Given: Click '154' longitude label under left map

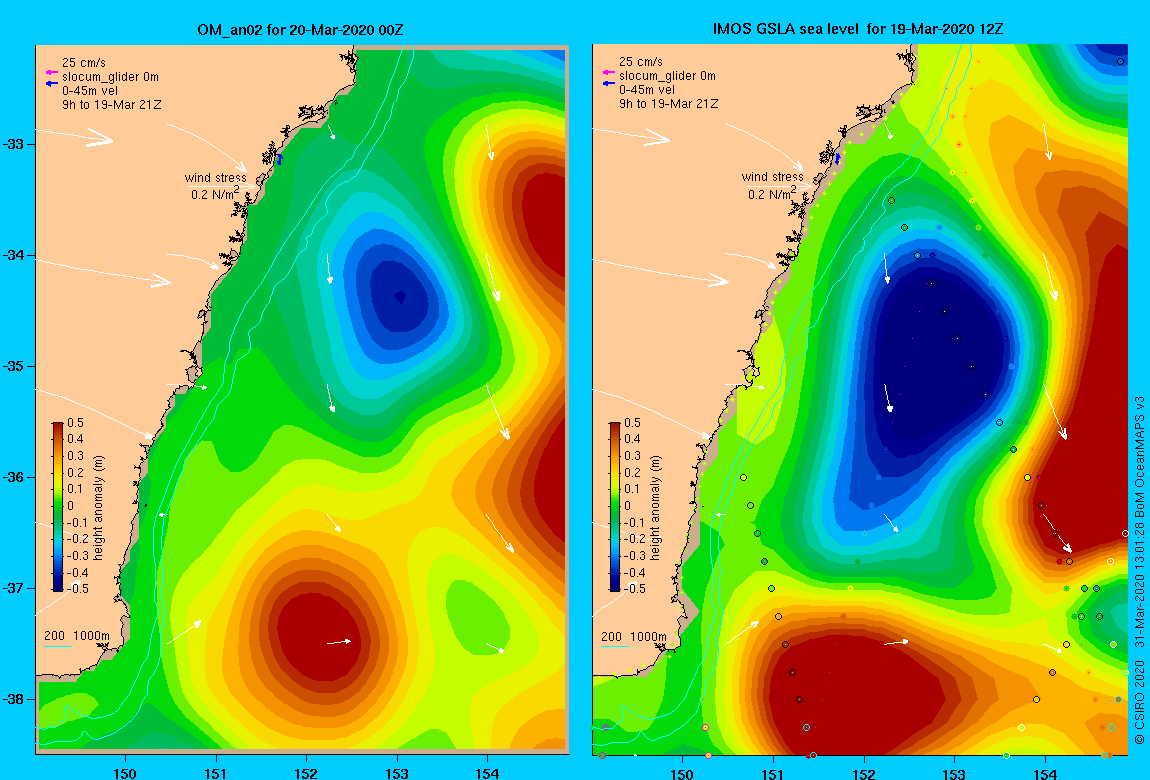Looking at the screenshot, I should point(488,773).
